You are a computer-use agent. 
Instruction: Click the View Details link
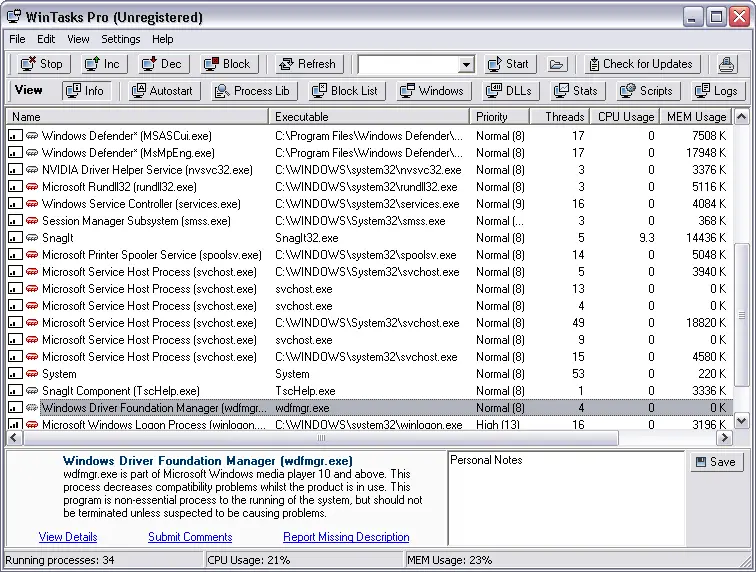tap(68, 537)
